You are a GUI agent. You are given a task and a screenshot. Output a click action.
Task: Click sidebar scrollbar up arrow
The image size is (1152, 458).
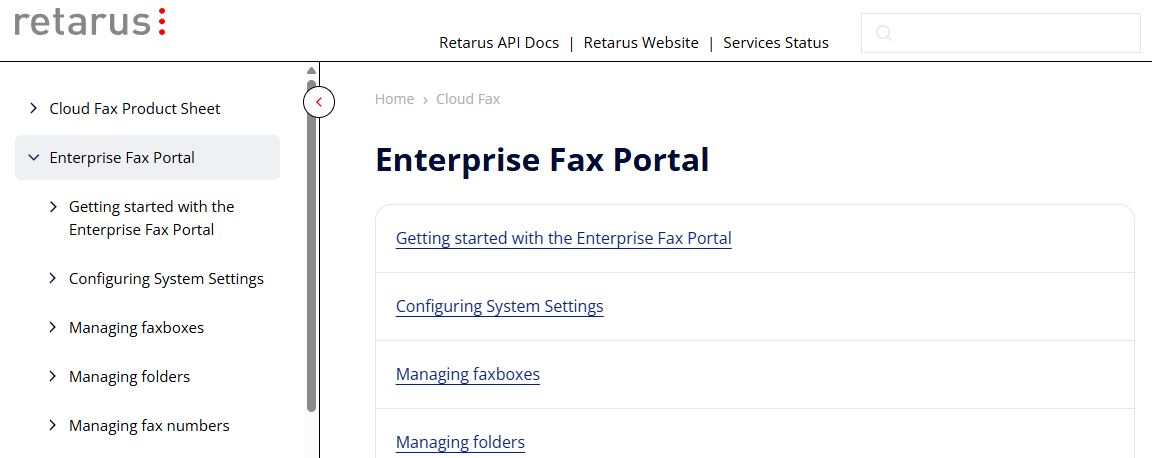tap(312, 71)
